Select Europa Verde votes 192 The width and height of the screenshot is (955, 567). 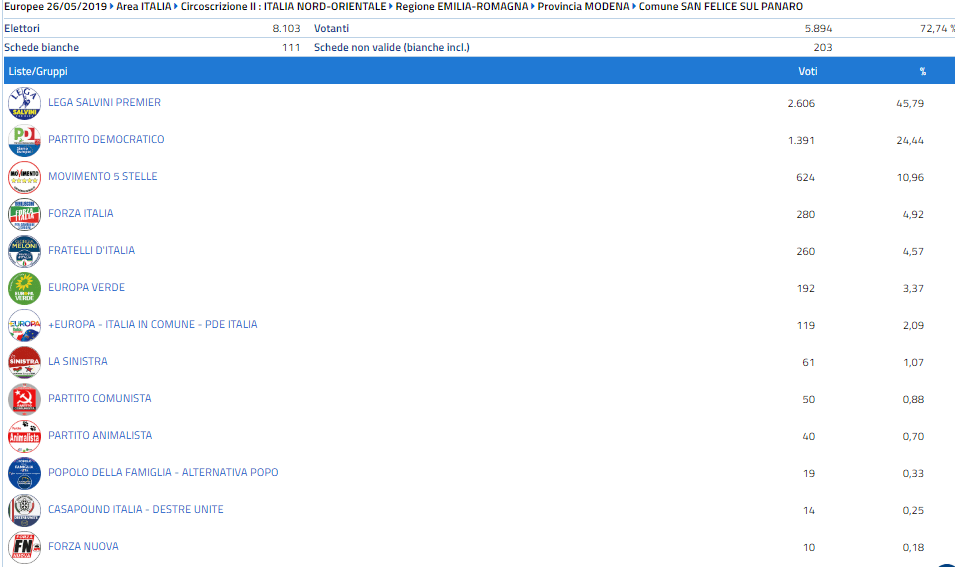[x=806, y=289]
